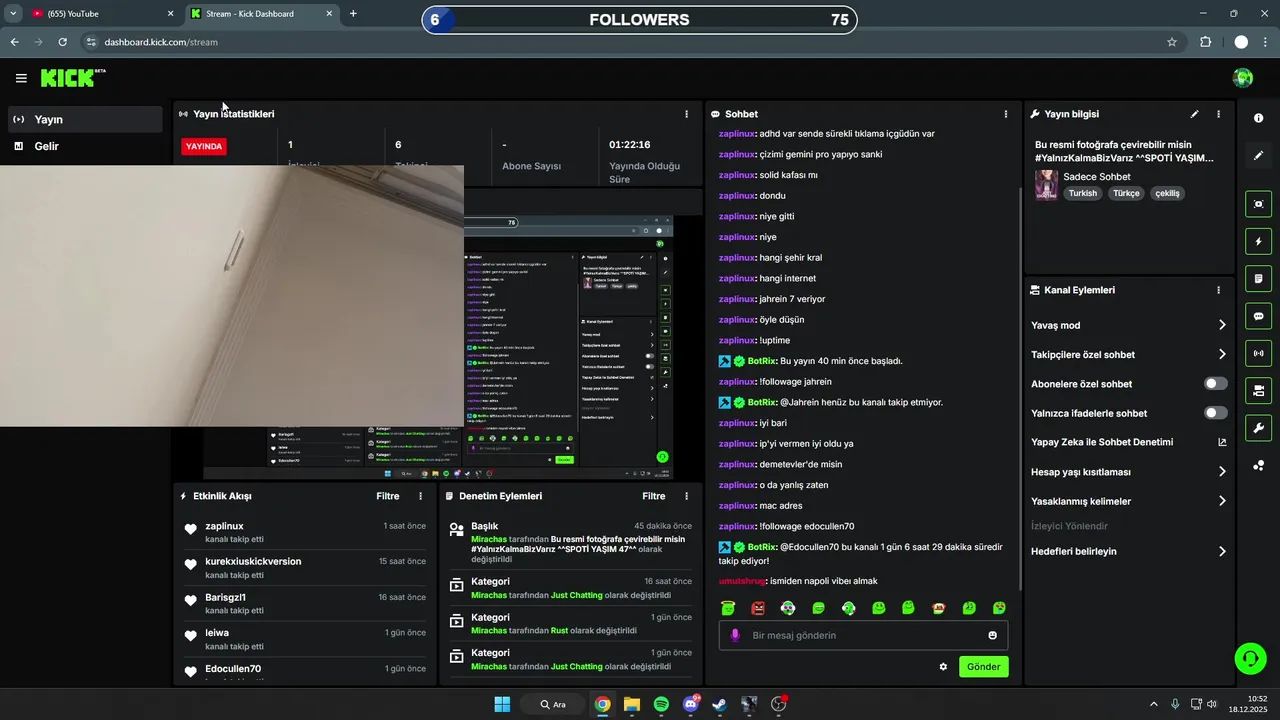Click the pencil icon in right sidebar
The width and height of the screenshot is (1280, 720).
(1258, 156)
